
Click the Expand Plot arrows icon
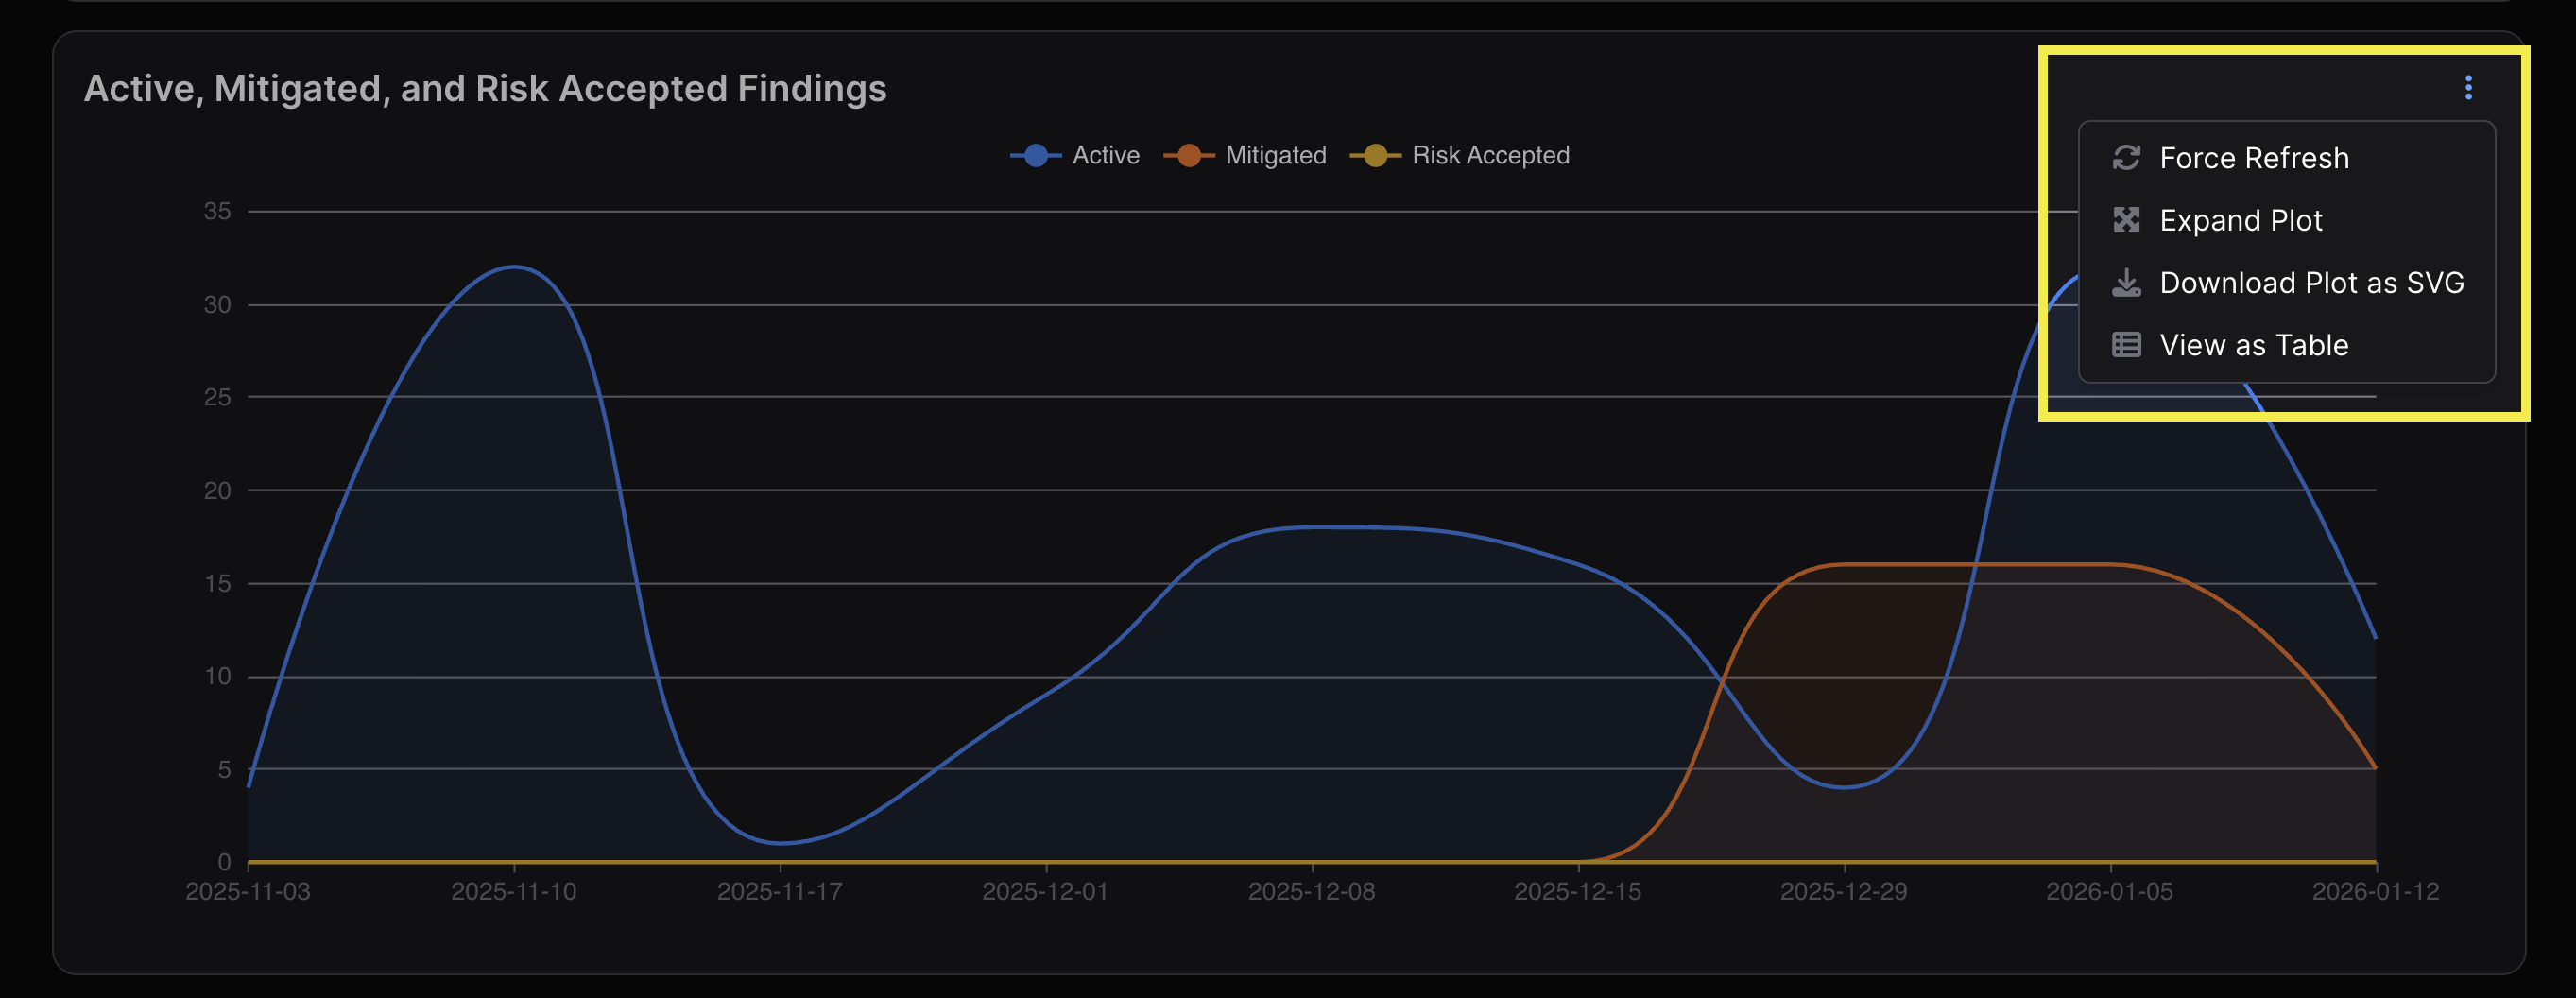coord(2126,220)
